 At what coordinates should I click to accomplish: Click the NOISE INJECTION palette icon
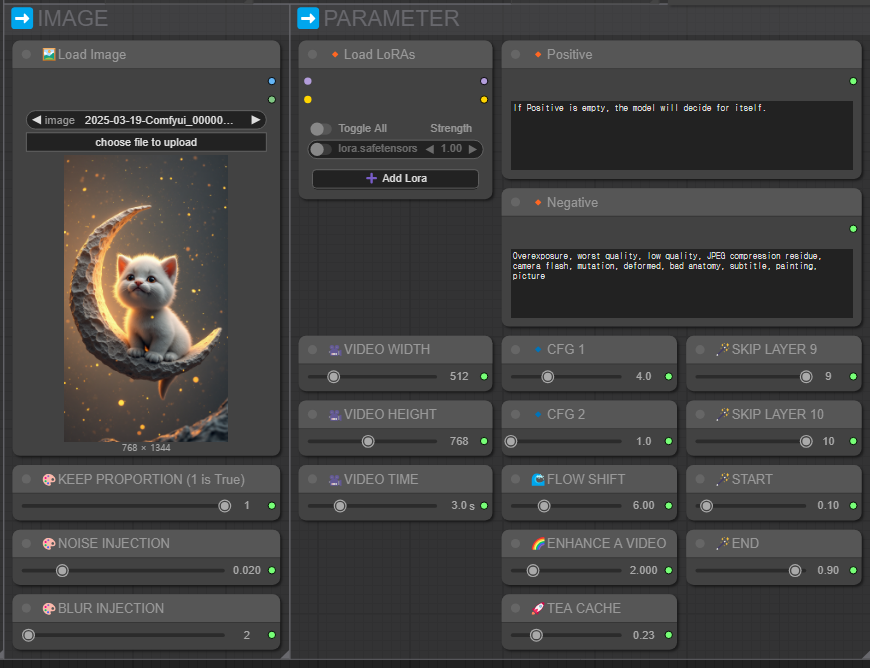(49, 544)
